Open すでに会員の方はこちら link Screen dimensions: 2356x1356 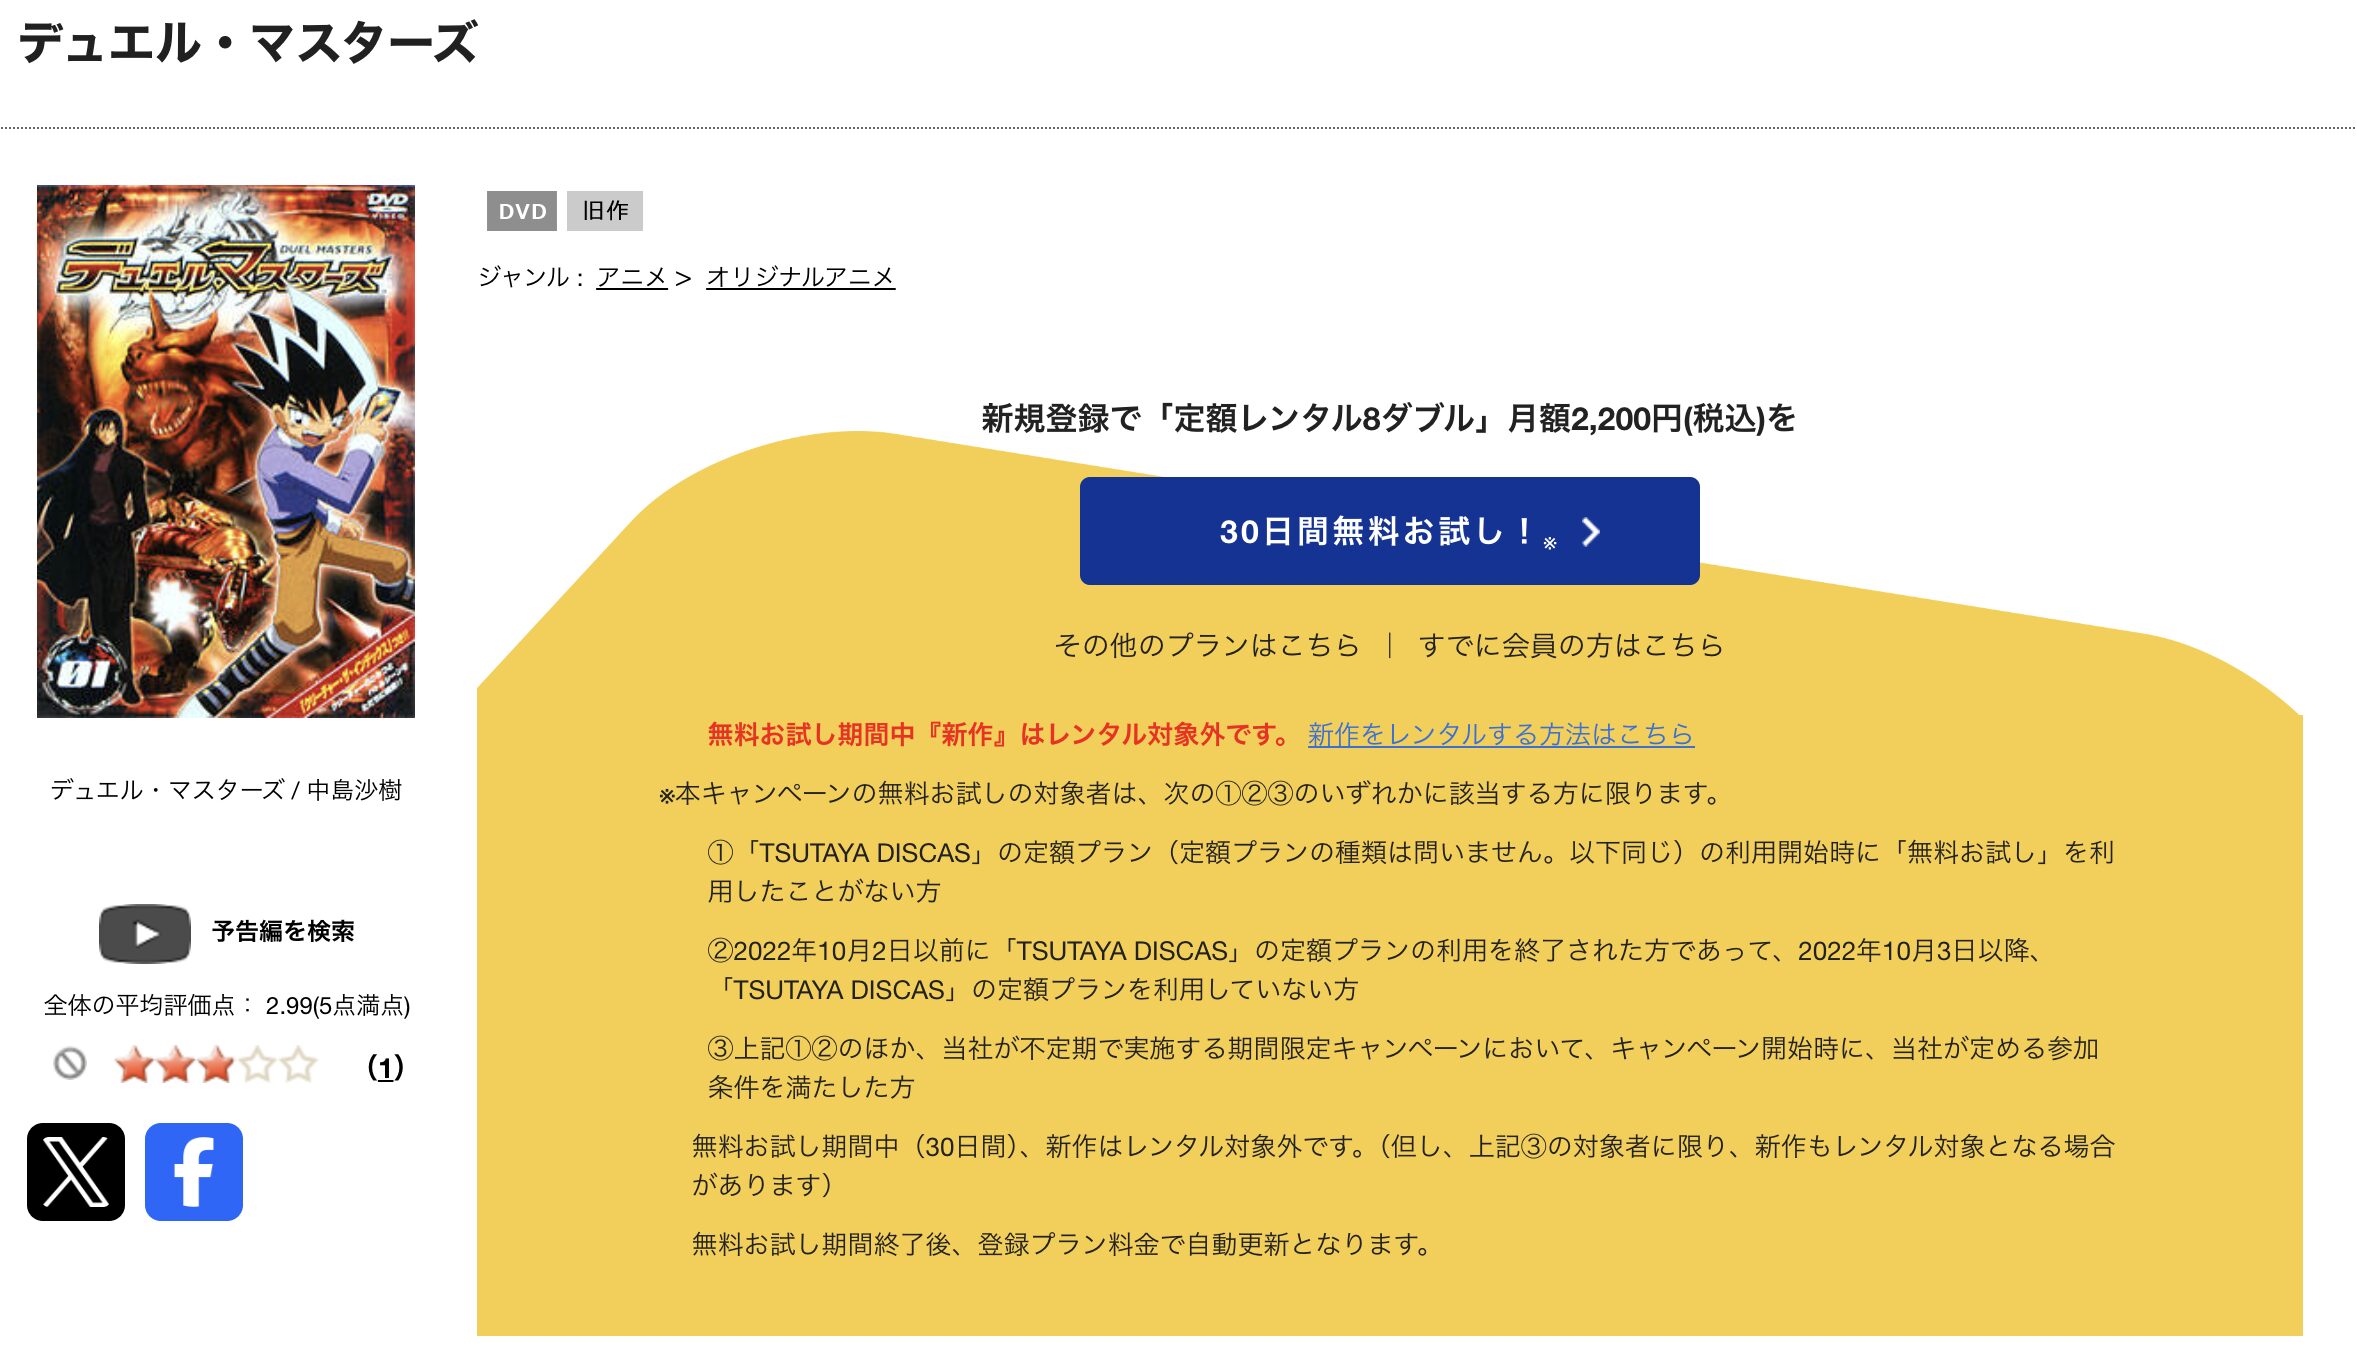tap(1571, 645)
